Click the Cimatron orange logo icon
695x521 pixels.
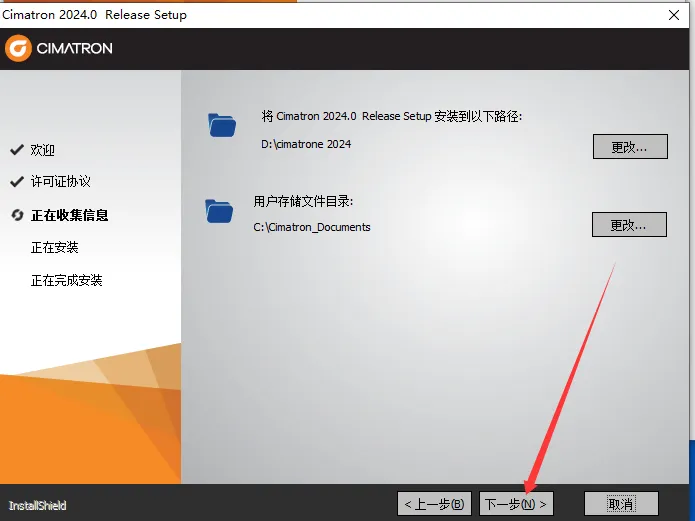pyautogui.click(x=18, y=48)
